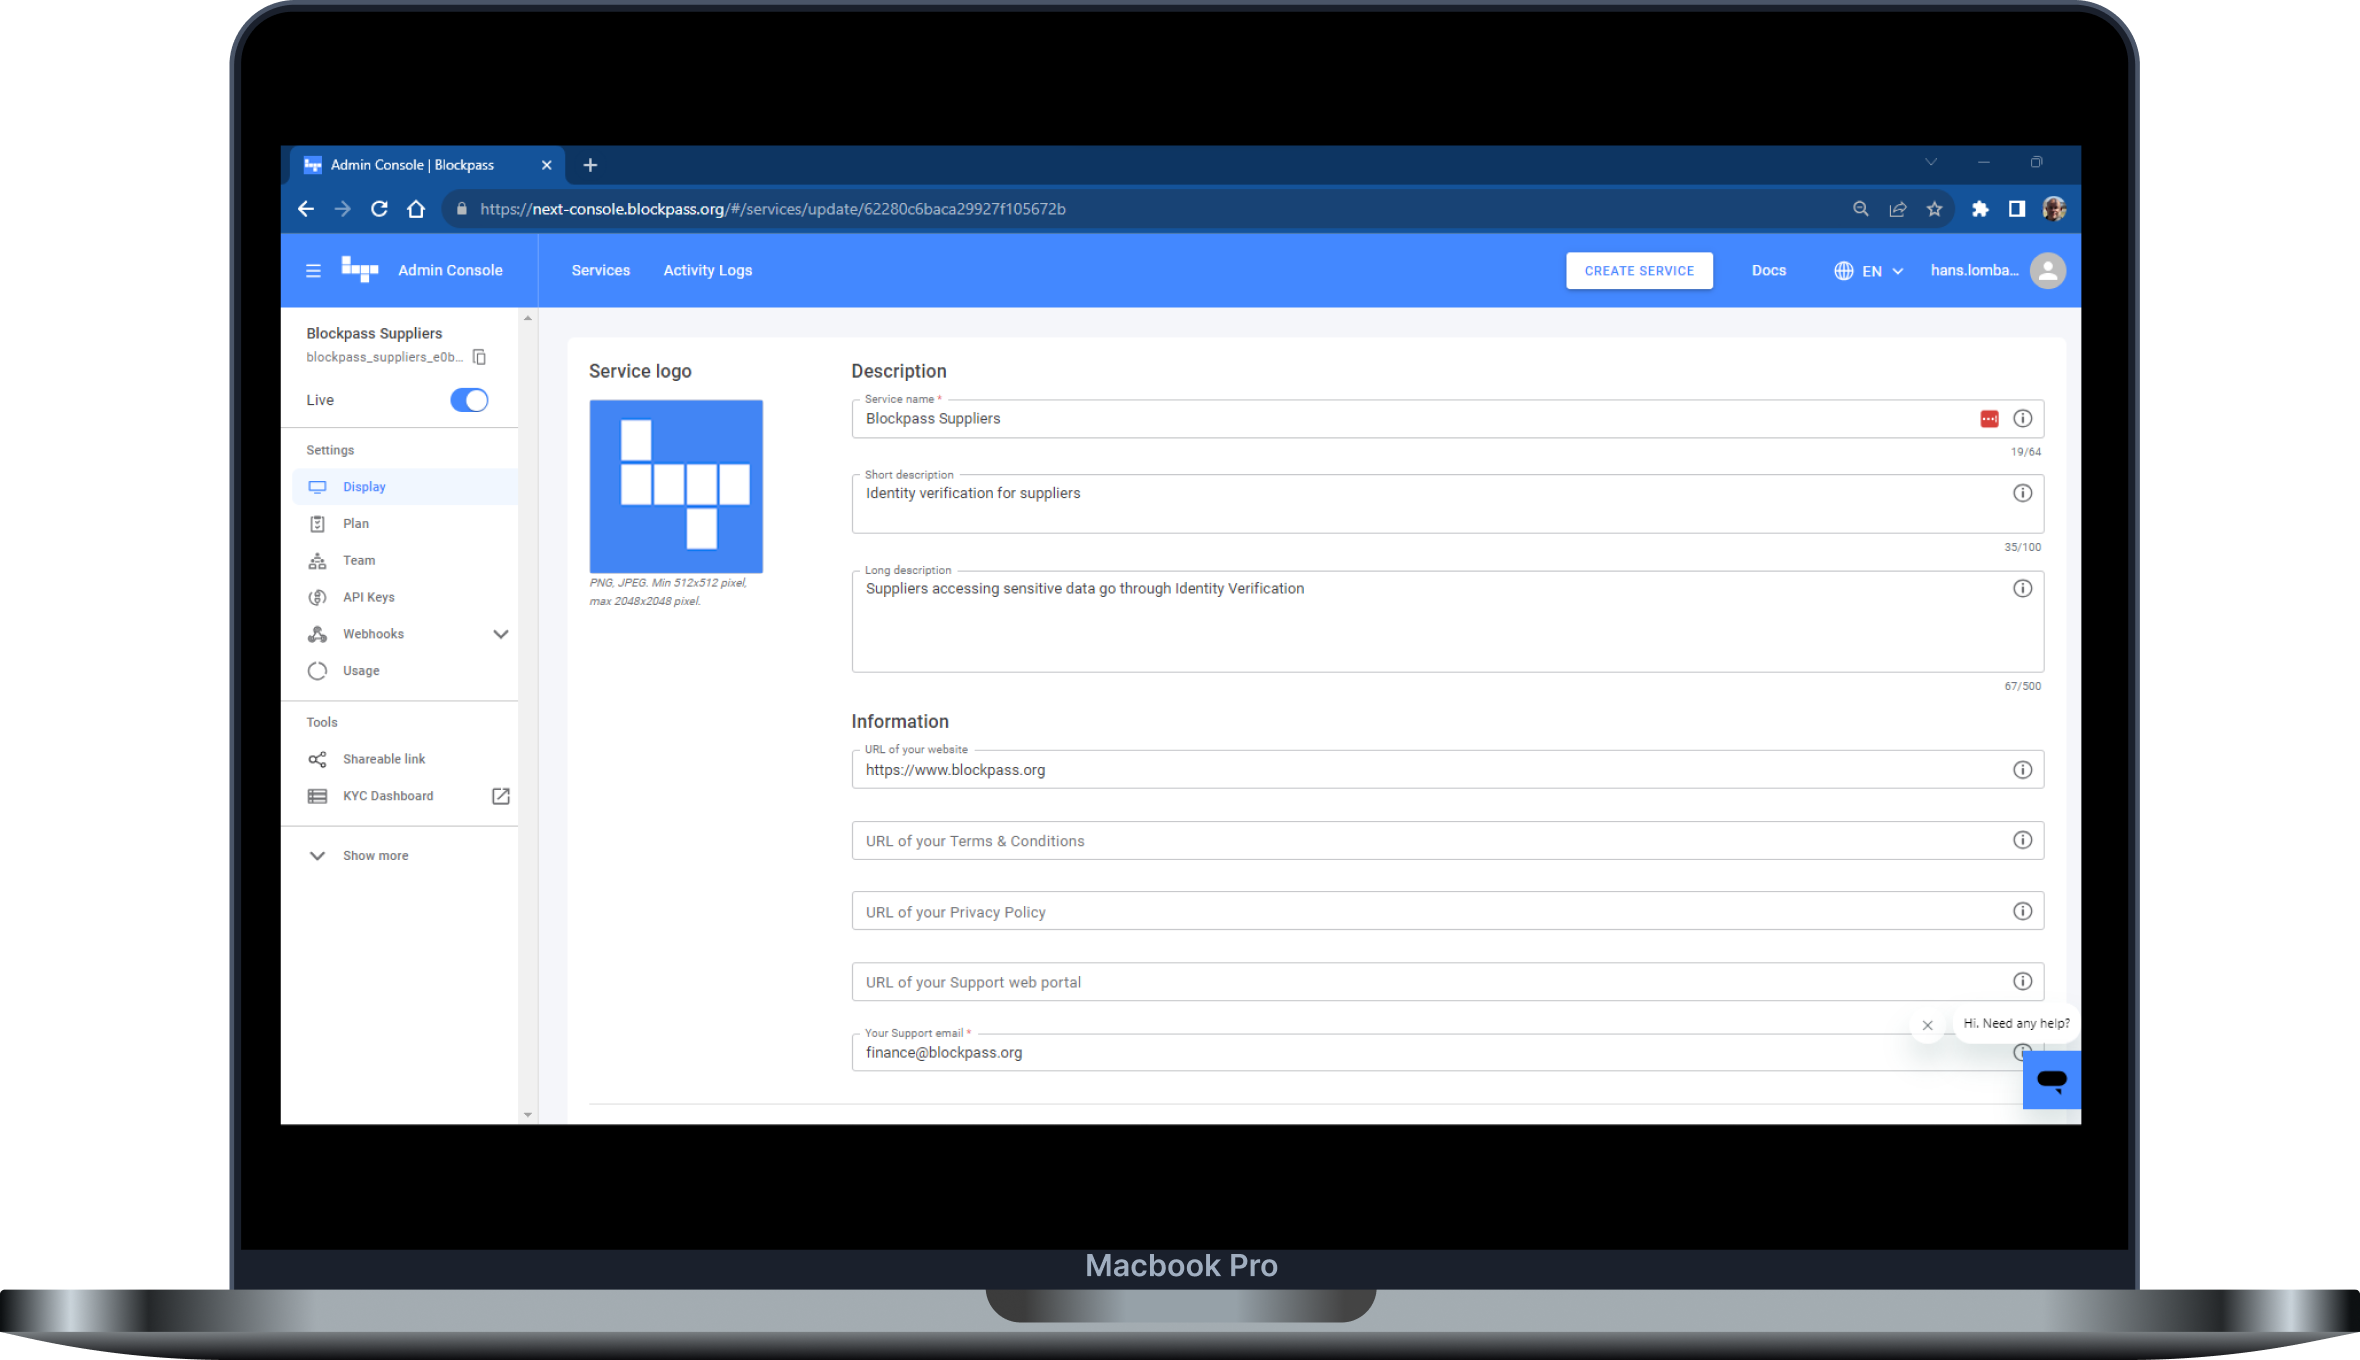Click the CREATE SERVICE button
The height and width of the screenshot is (1360, 2360).
[1639, 271]
